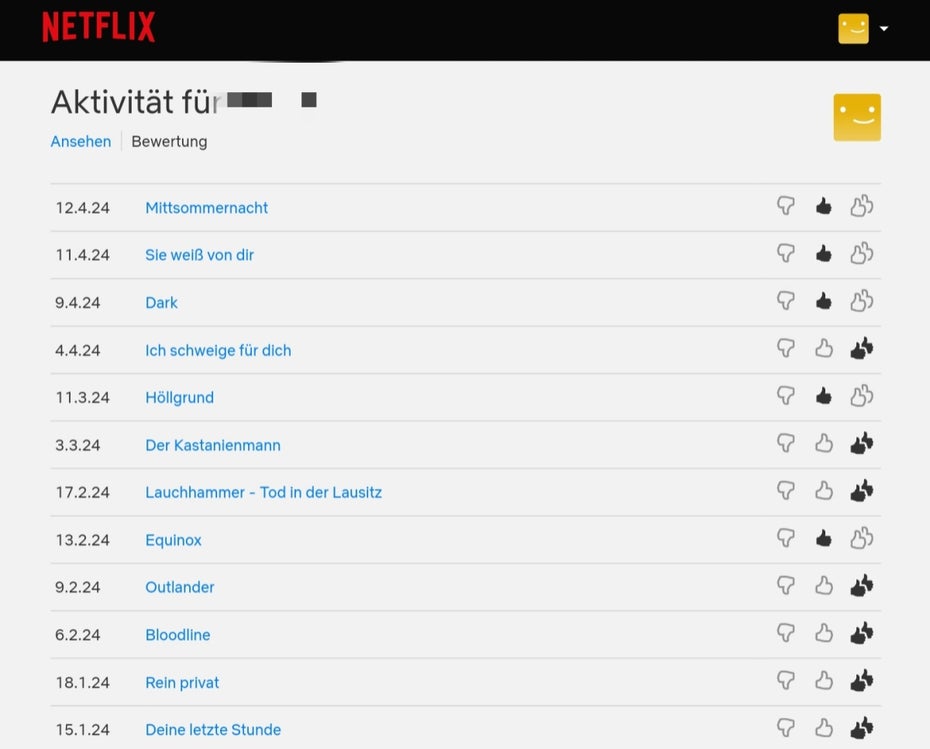
Task: Rate Lauchhammer thumbs down
Action: (786, 490)
